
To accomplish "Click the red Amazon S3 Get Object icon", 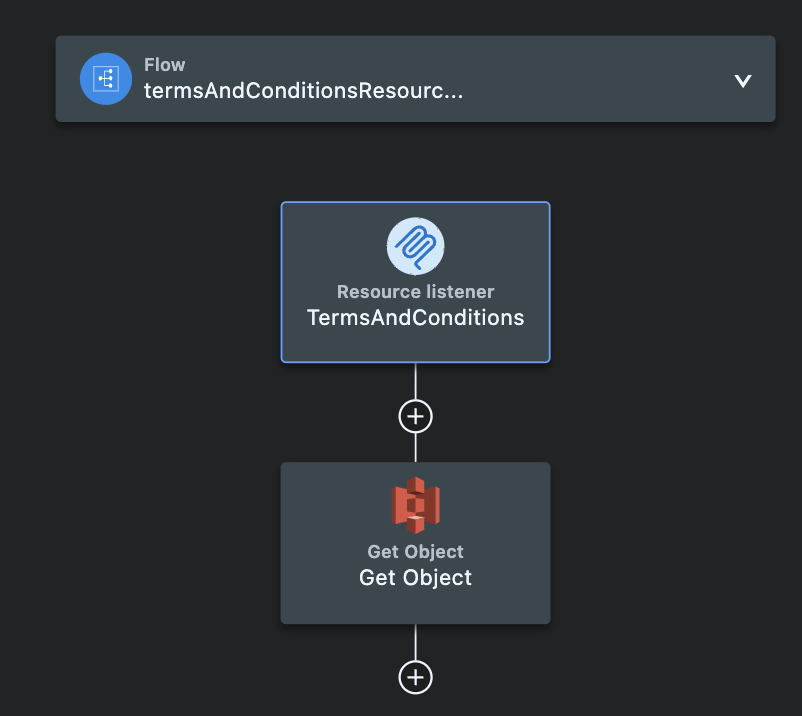I will coord(415,505).
